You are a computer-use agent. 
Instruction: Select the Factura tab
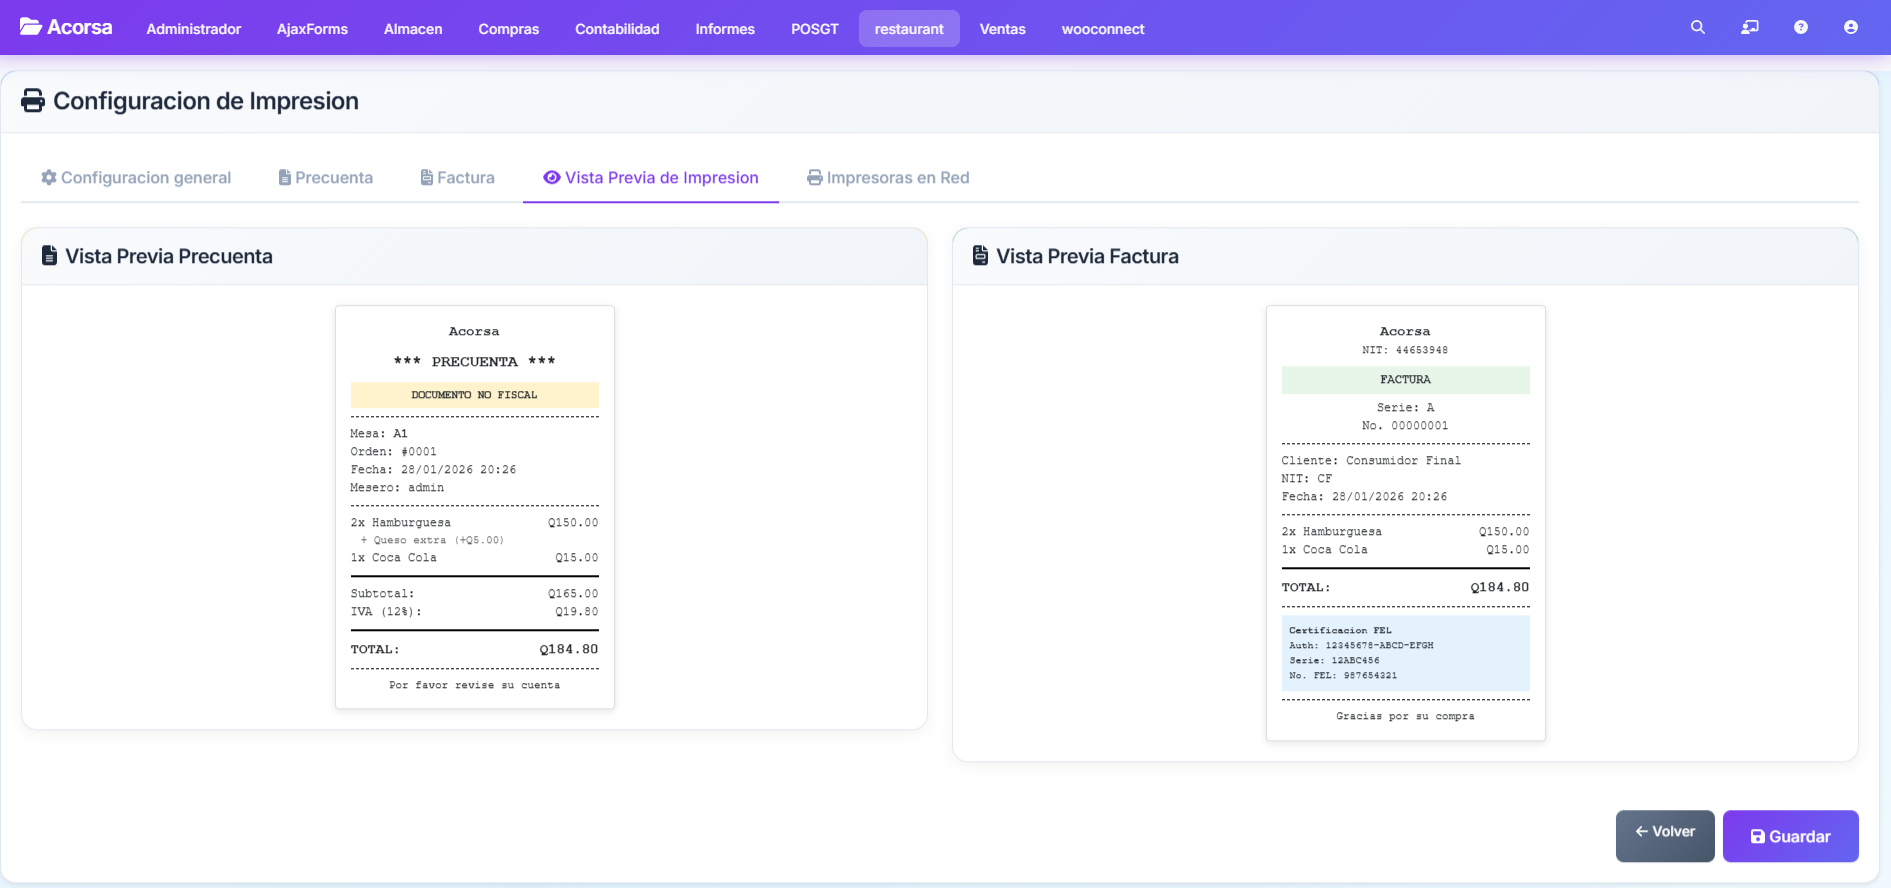point(457,178)
